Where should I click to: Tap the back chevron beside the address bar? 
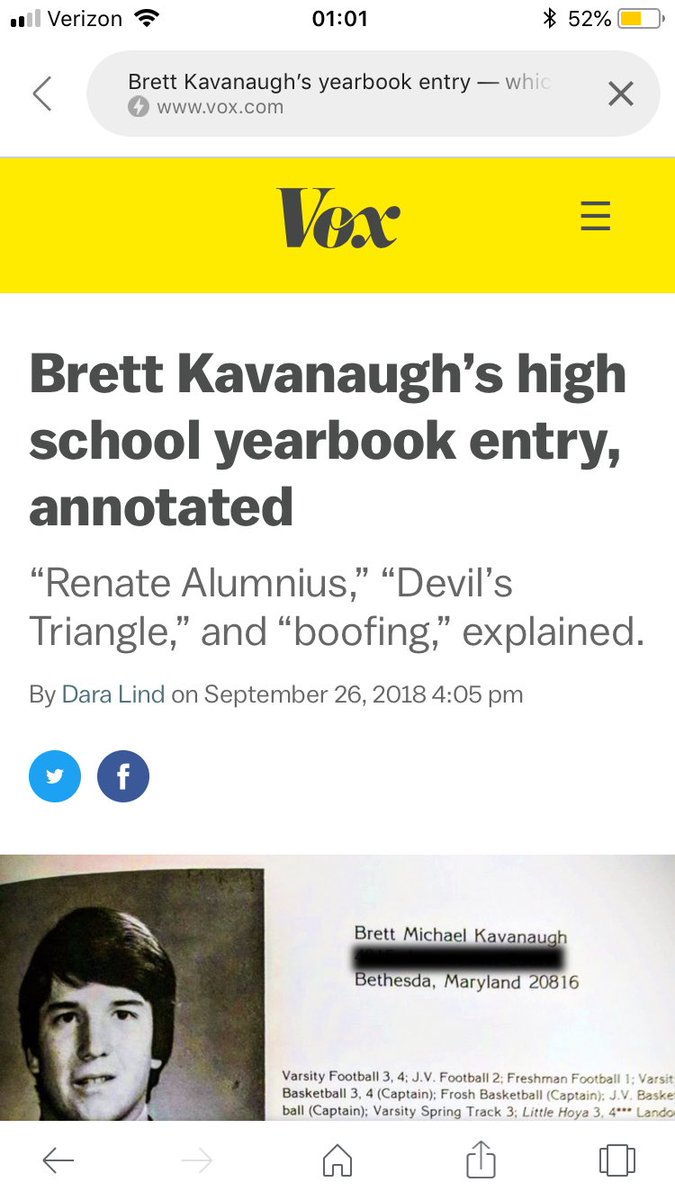pyautogui.click(x=41, y=94)
